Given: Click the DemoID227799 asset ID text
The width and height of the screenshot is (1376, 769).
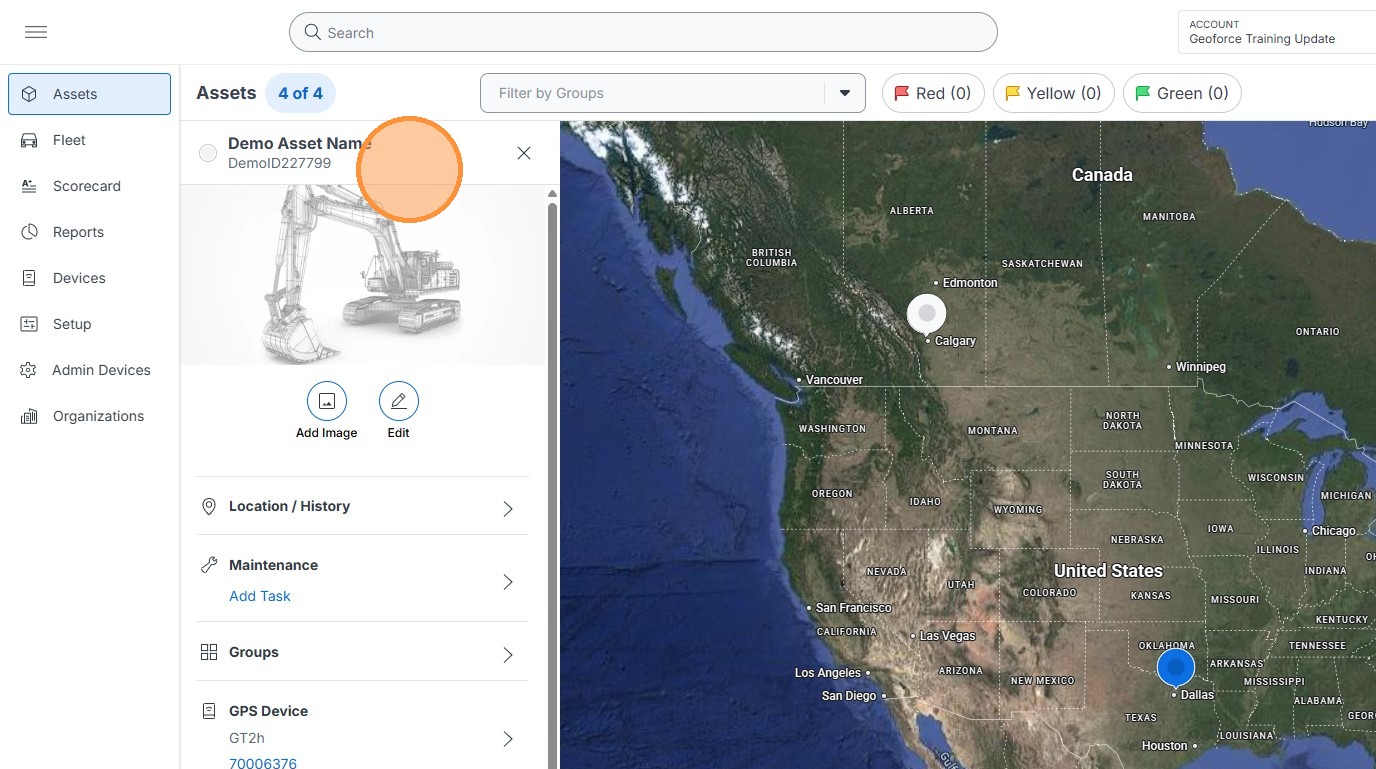Looking at the screenshot, I should tap(279, 163).
